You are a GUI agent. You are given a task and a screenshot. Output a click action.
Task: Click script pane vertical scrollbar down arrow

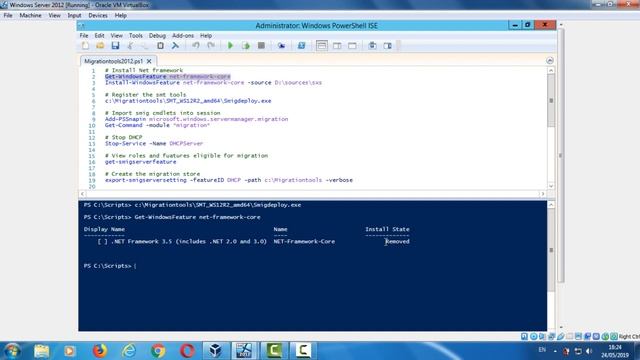tap(551, 186)
